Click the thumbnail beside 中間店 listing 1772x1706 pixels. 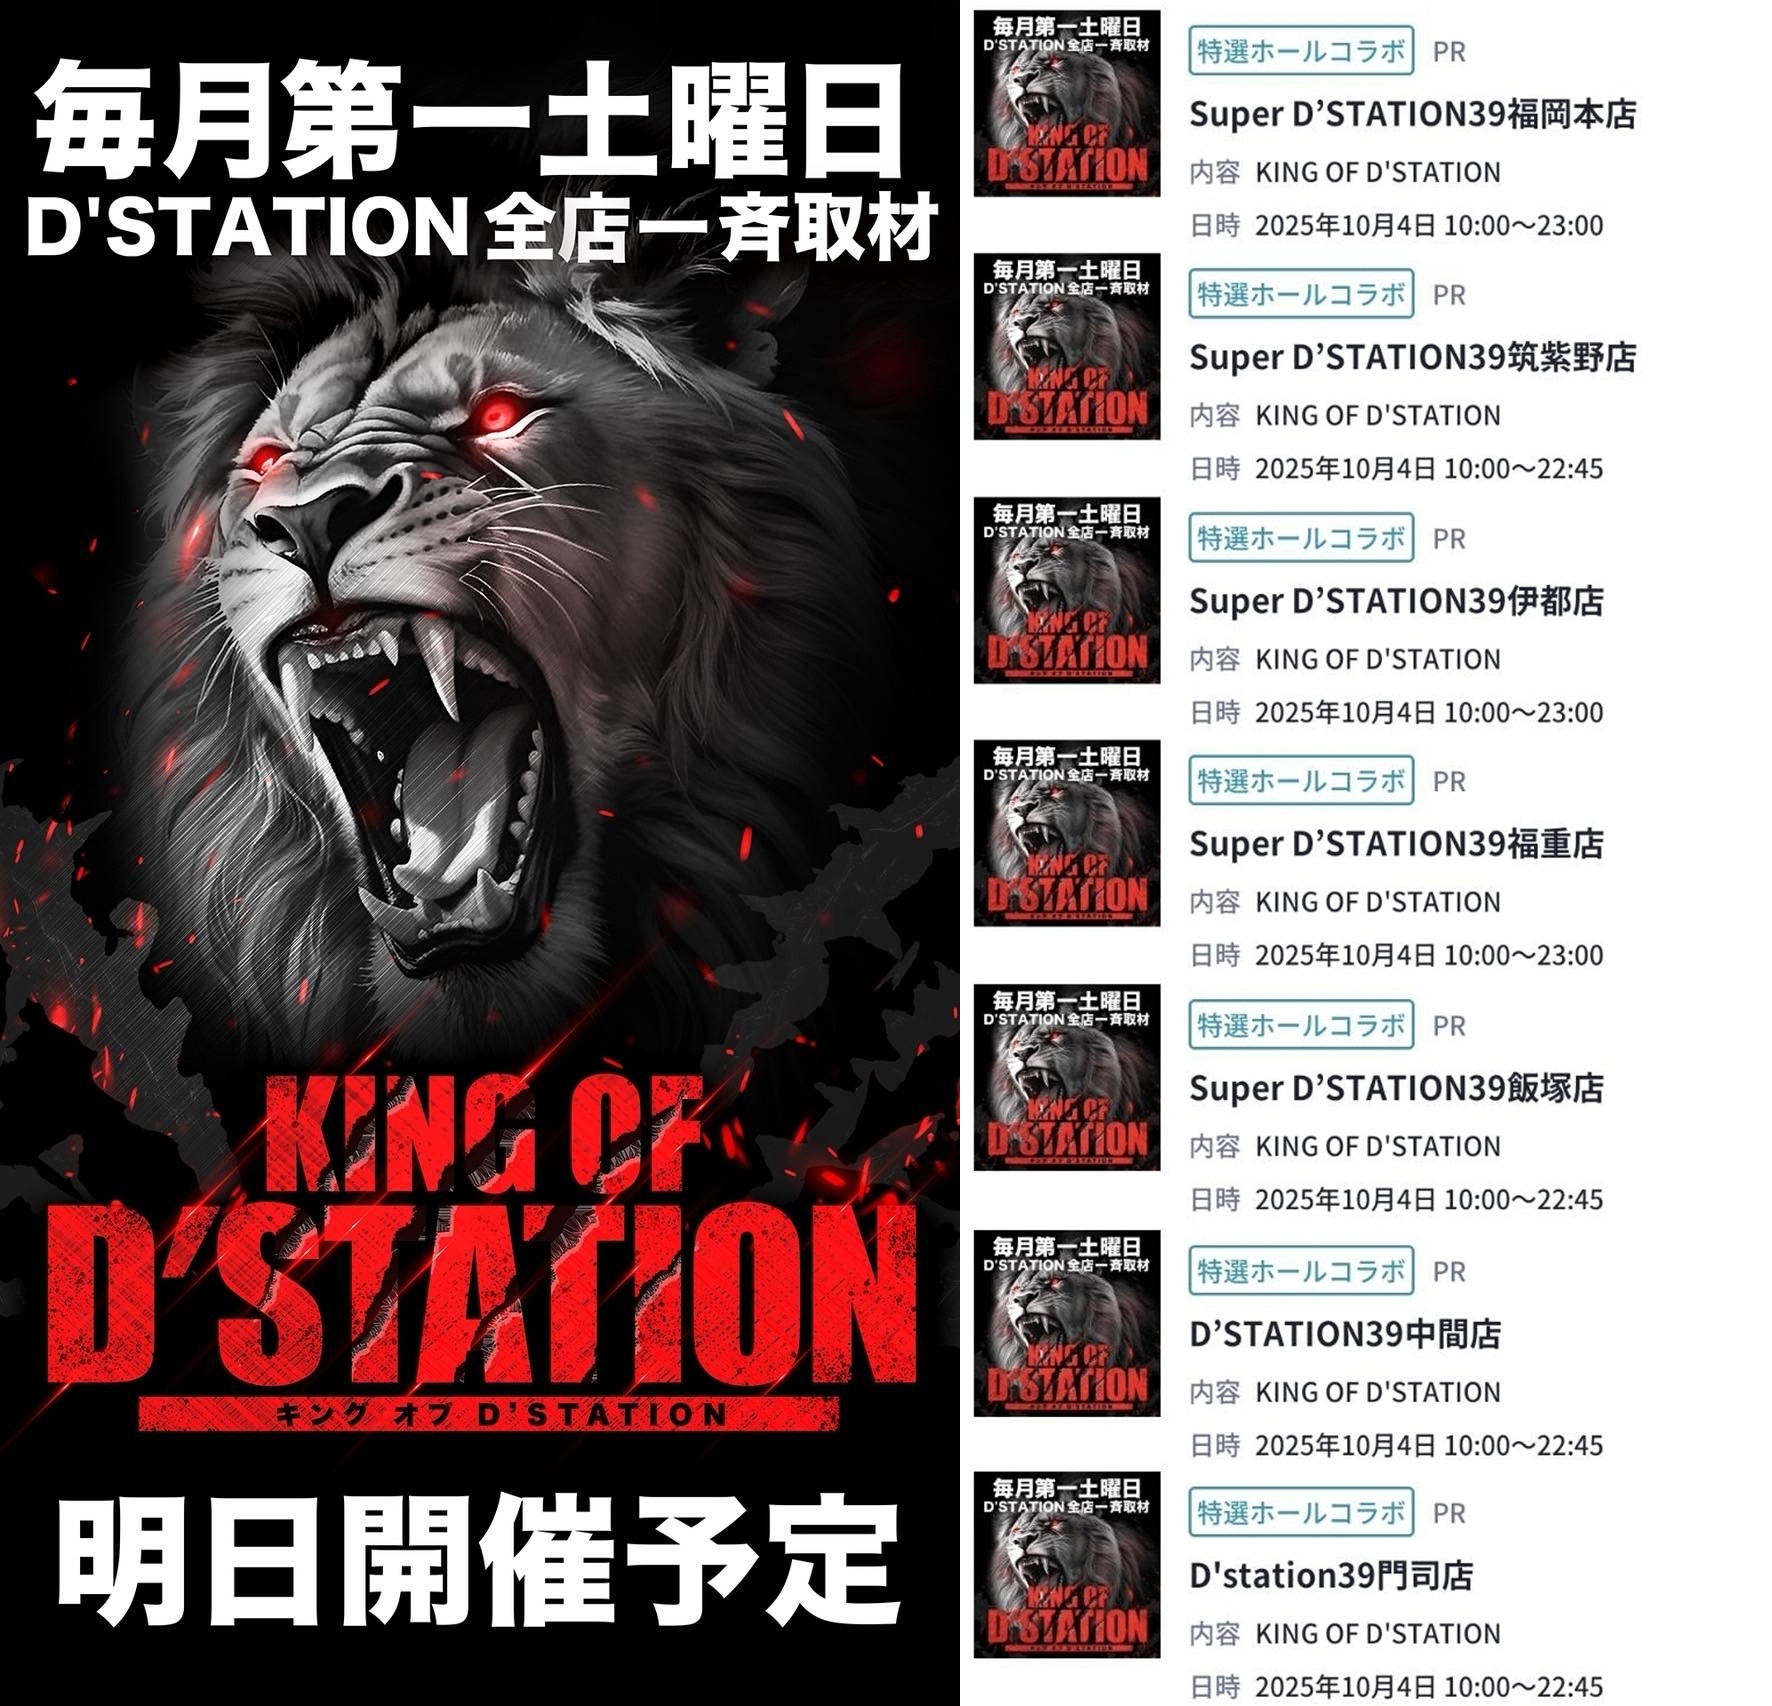point(1067,1323)
